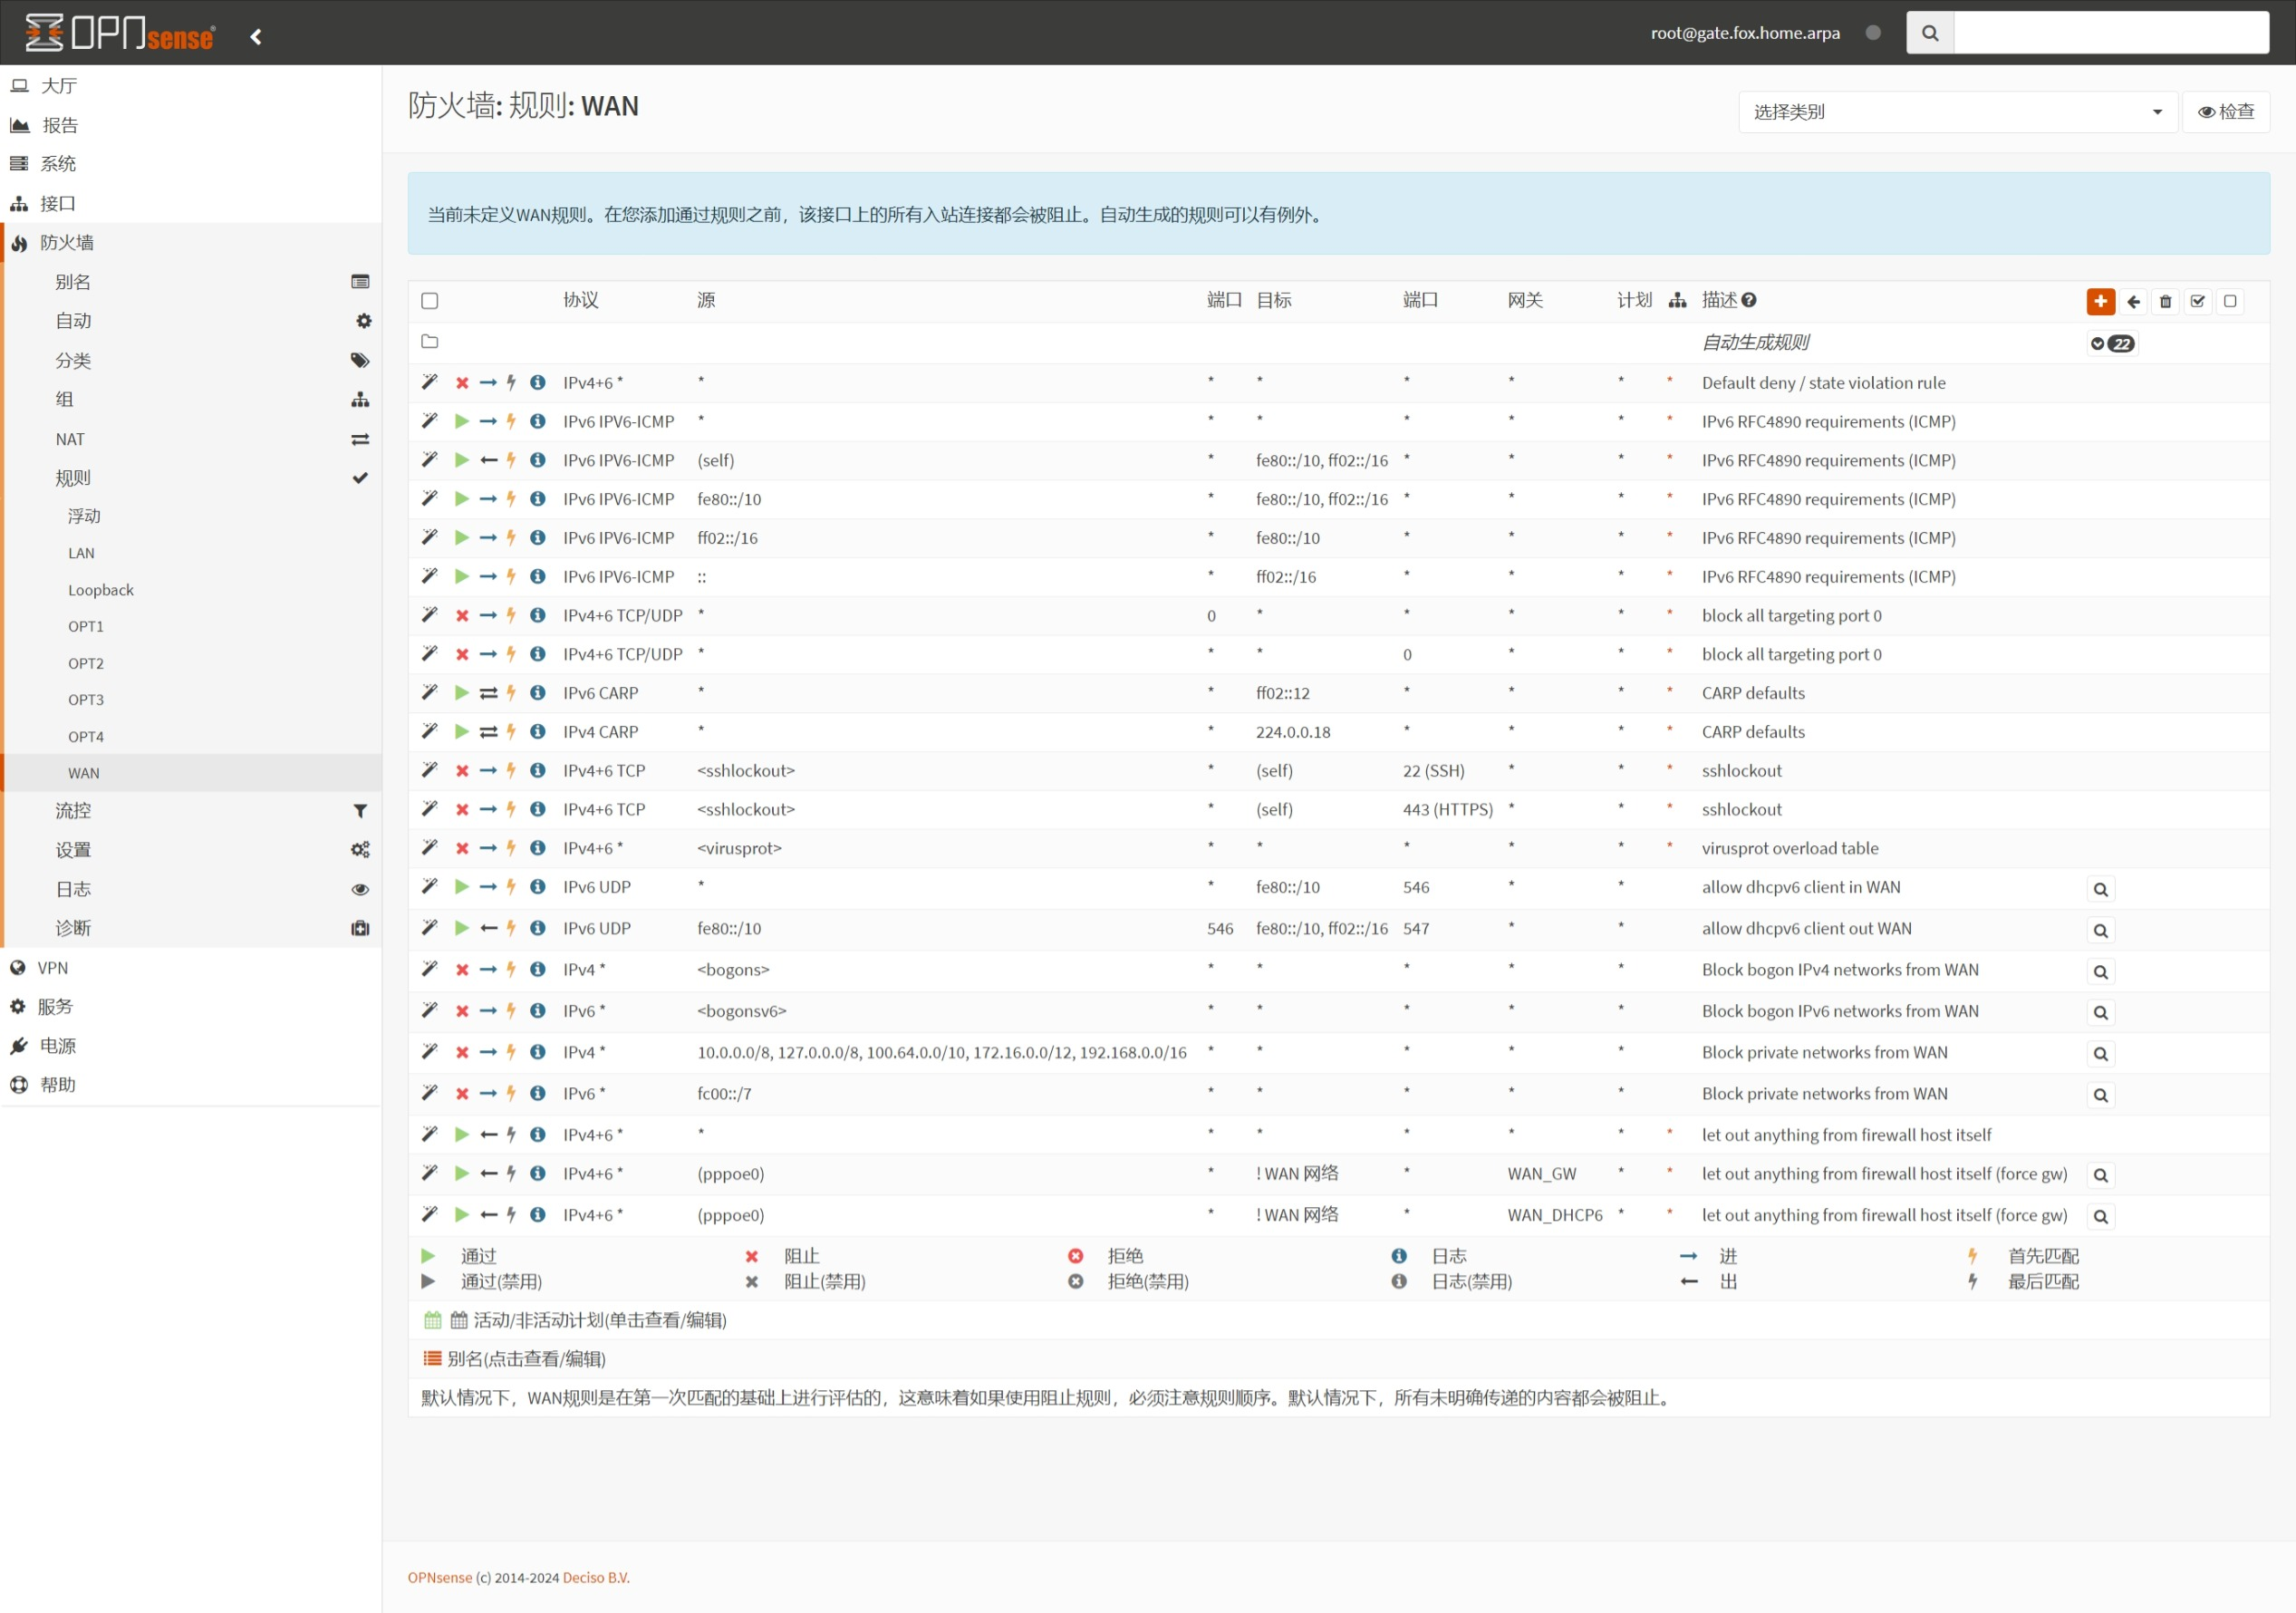2296x1613 pixels.
Task: Expand the VPN menu in sidebar
Action: [x=53, y=968]
